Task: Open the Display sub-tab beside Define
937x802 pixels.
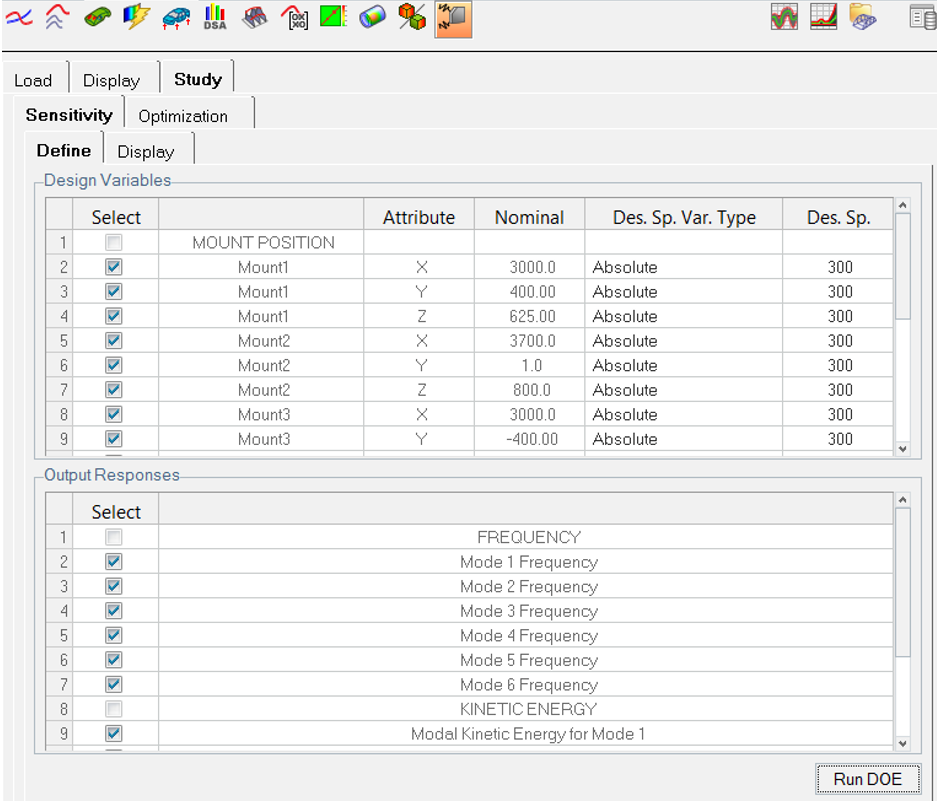Action: click(146, 152)
